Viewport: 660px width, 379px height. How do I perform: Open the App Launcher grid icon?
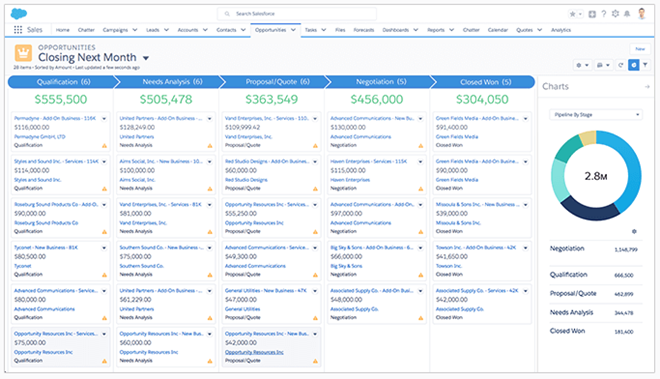point(18,29)
